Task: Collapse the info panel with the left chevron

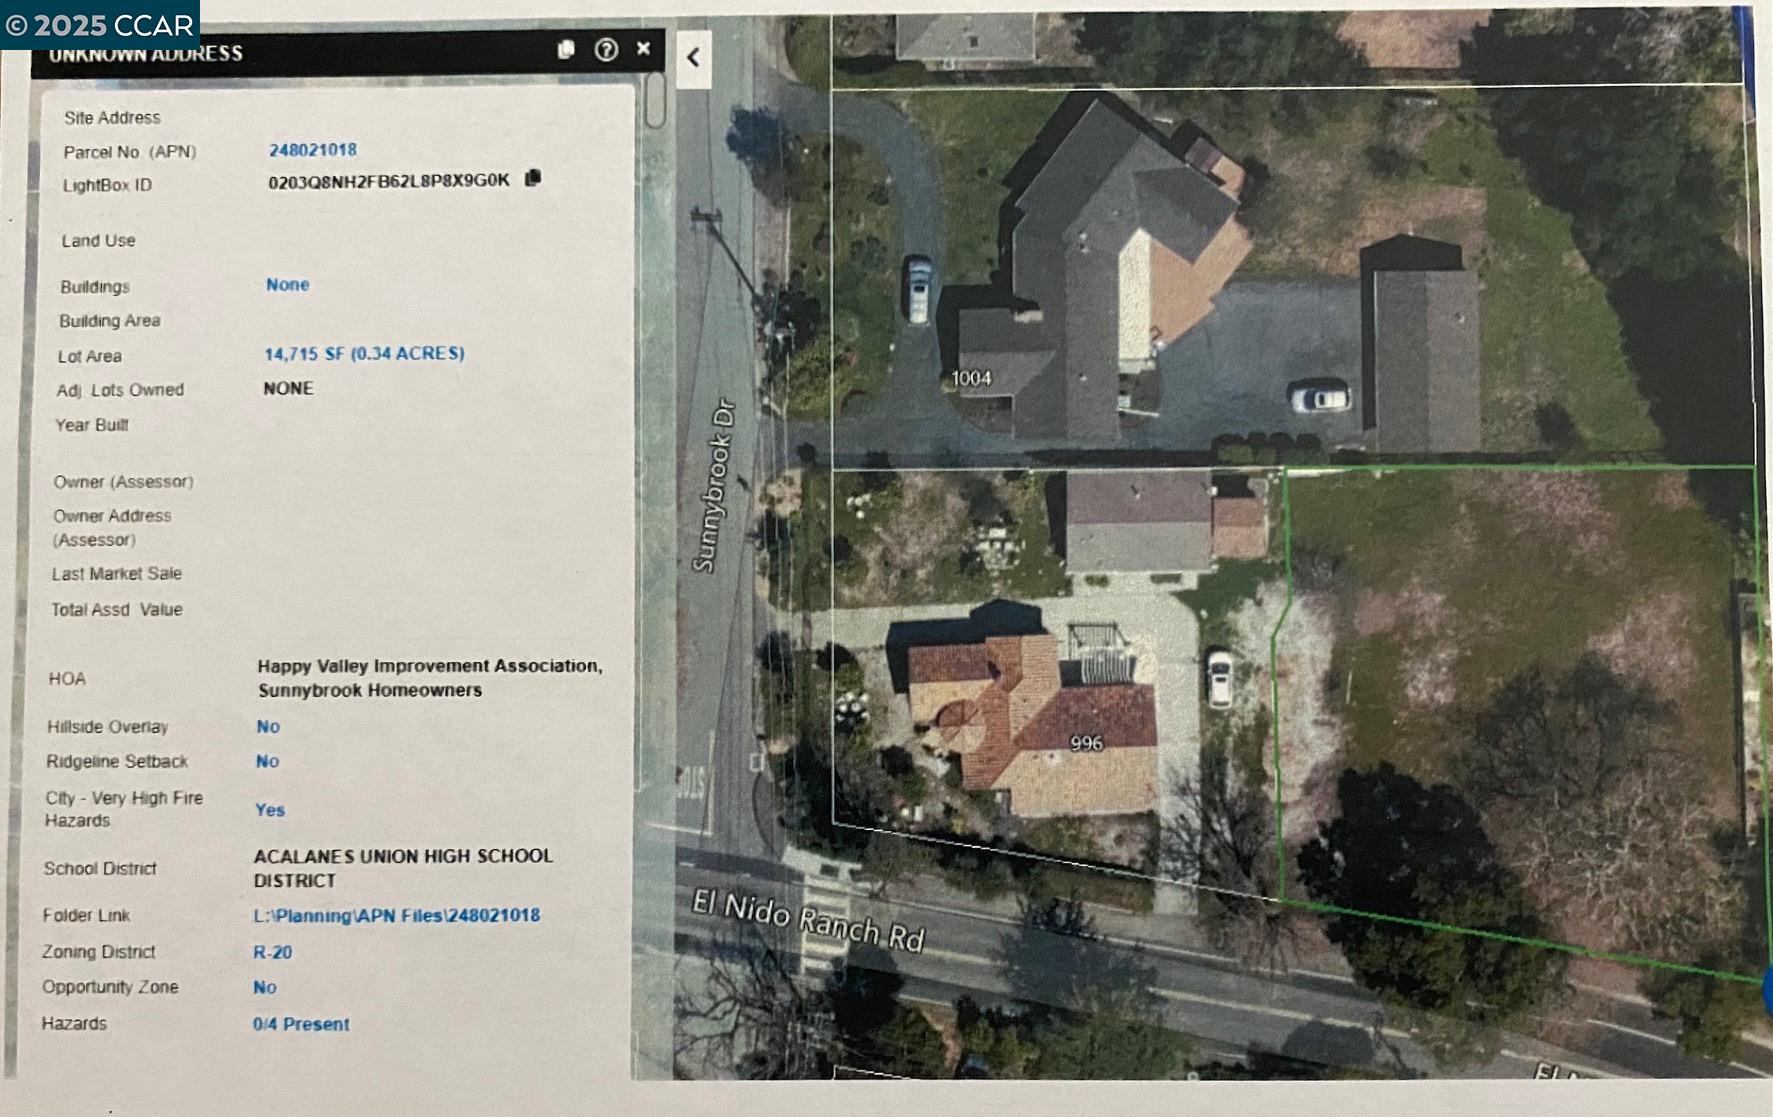Action: click(692, 55)
